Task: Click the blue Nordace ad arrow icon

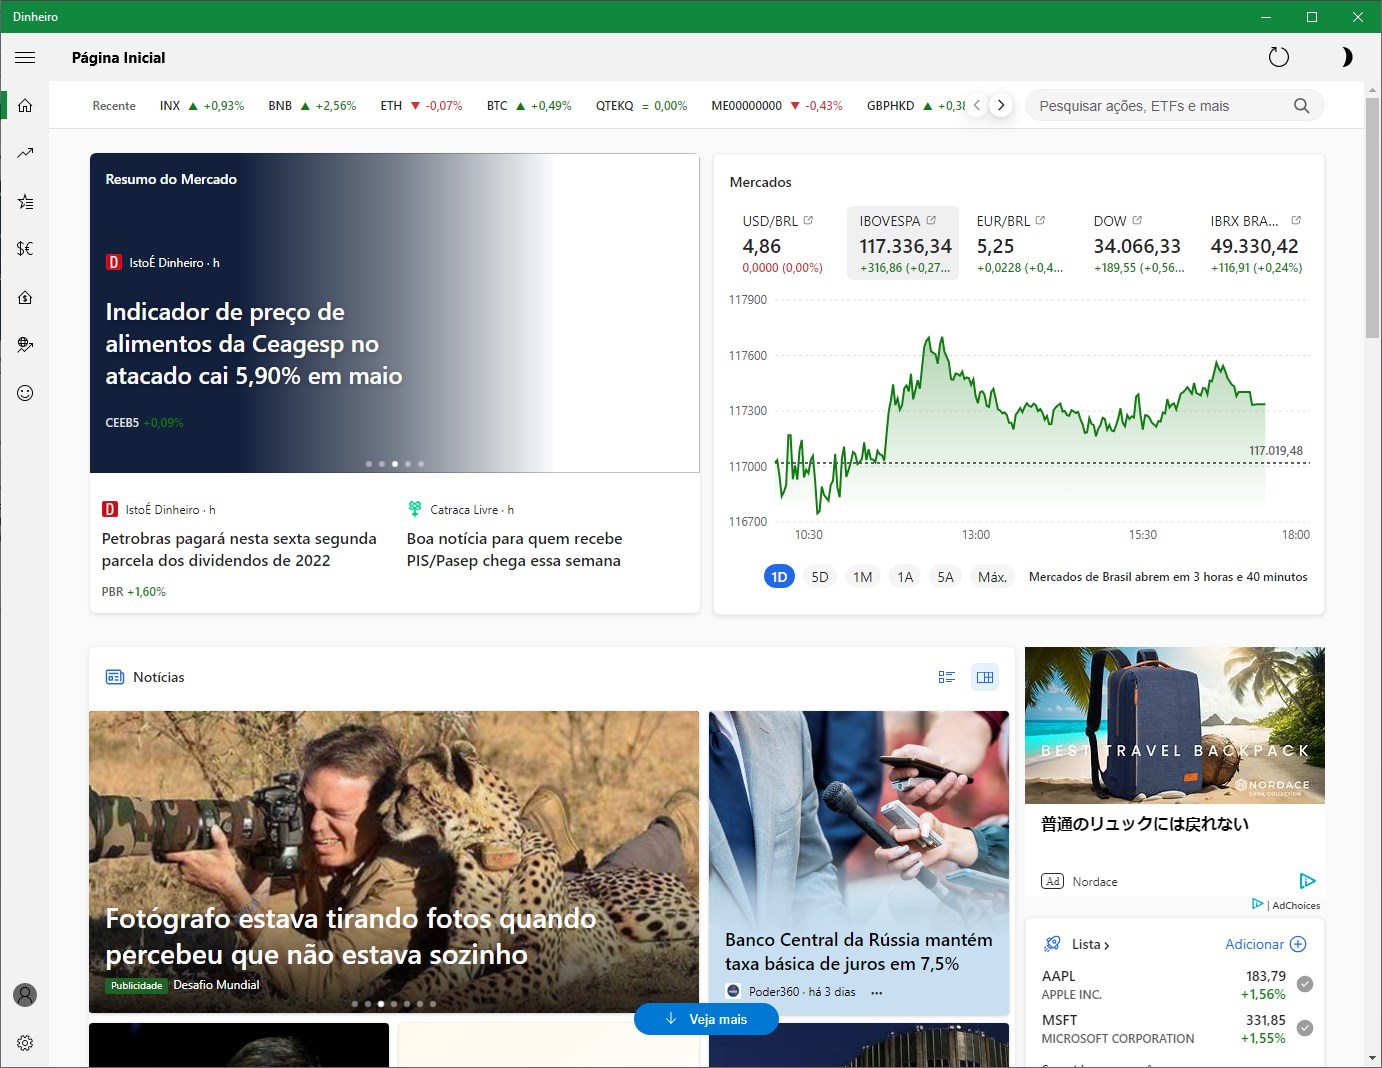Action: point(1307,881)
